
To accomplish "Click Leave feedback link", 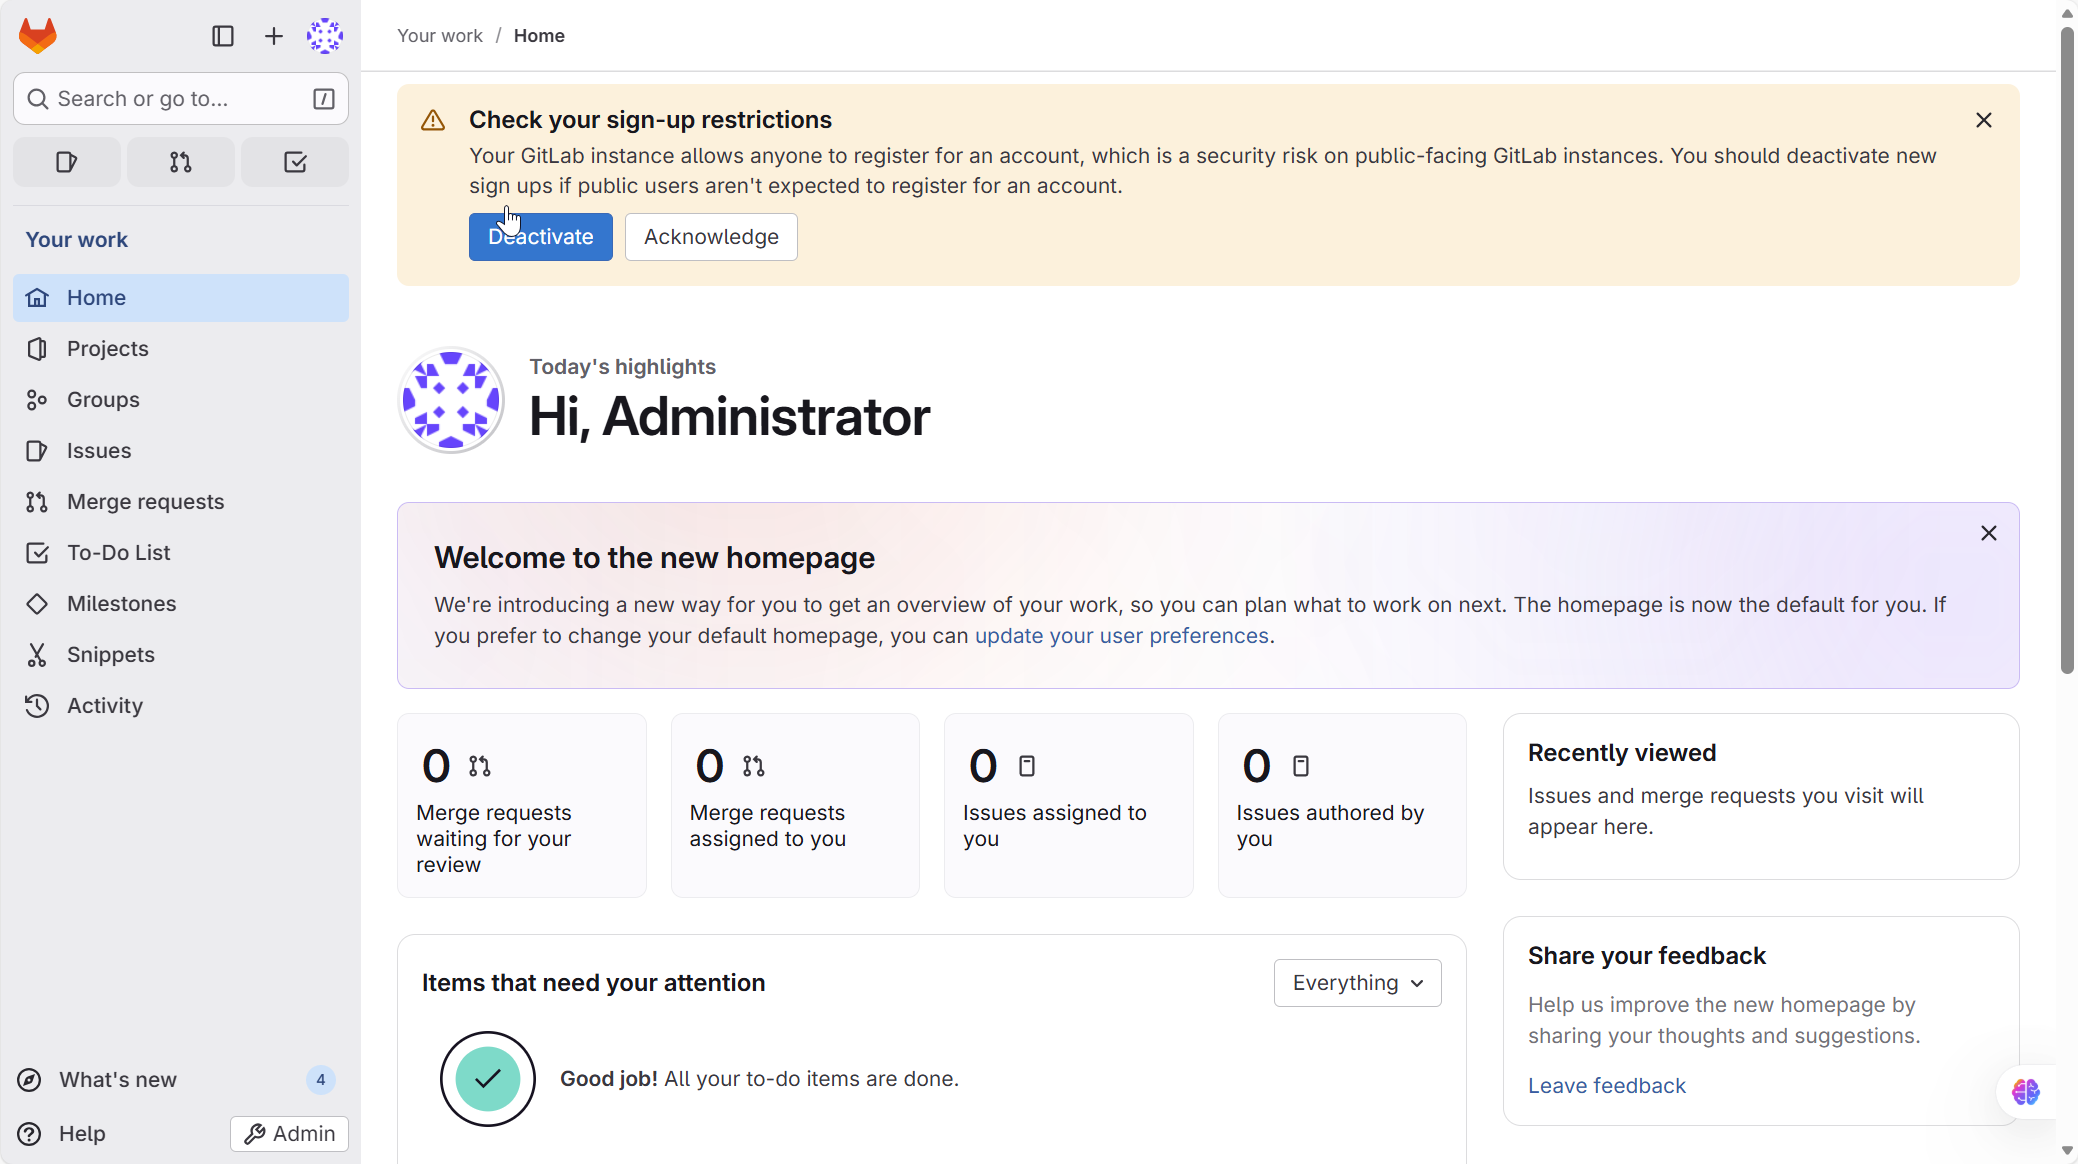I will tap(1606, 1086).
